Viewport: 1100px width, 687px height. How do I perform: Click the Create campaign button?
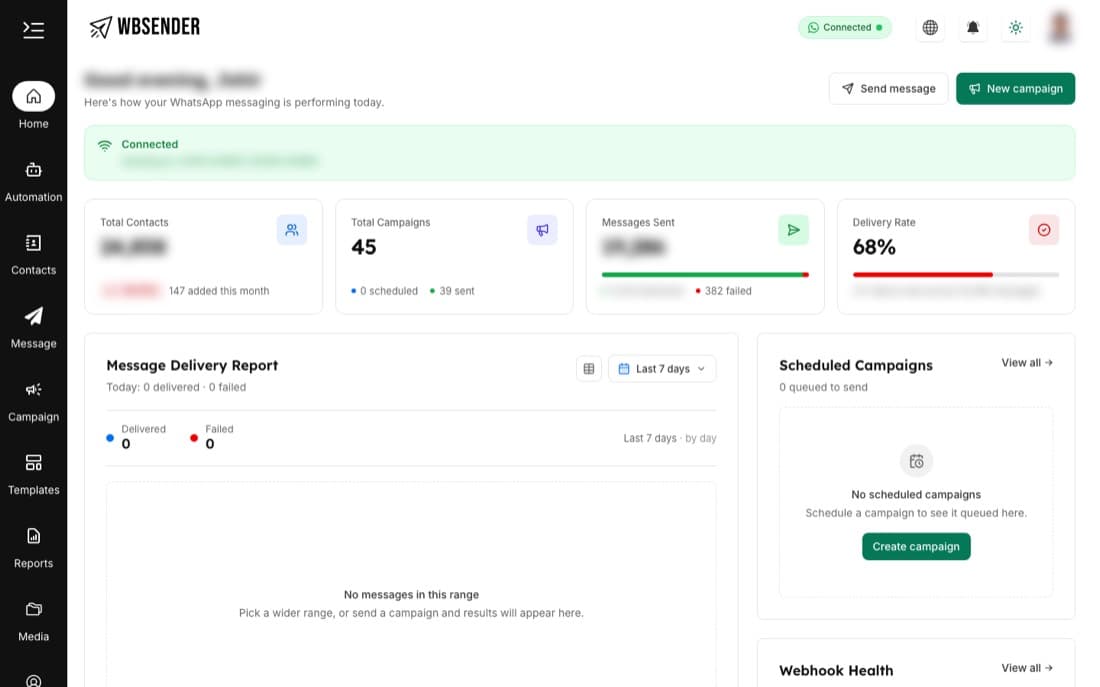915,547
